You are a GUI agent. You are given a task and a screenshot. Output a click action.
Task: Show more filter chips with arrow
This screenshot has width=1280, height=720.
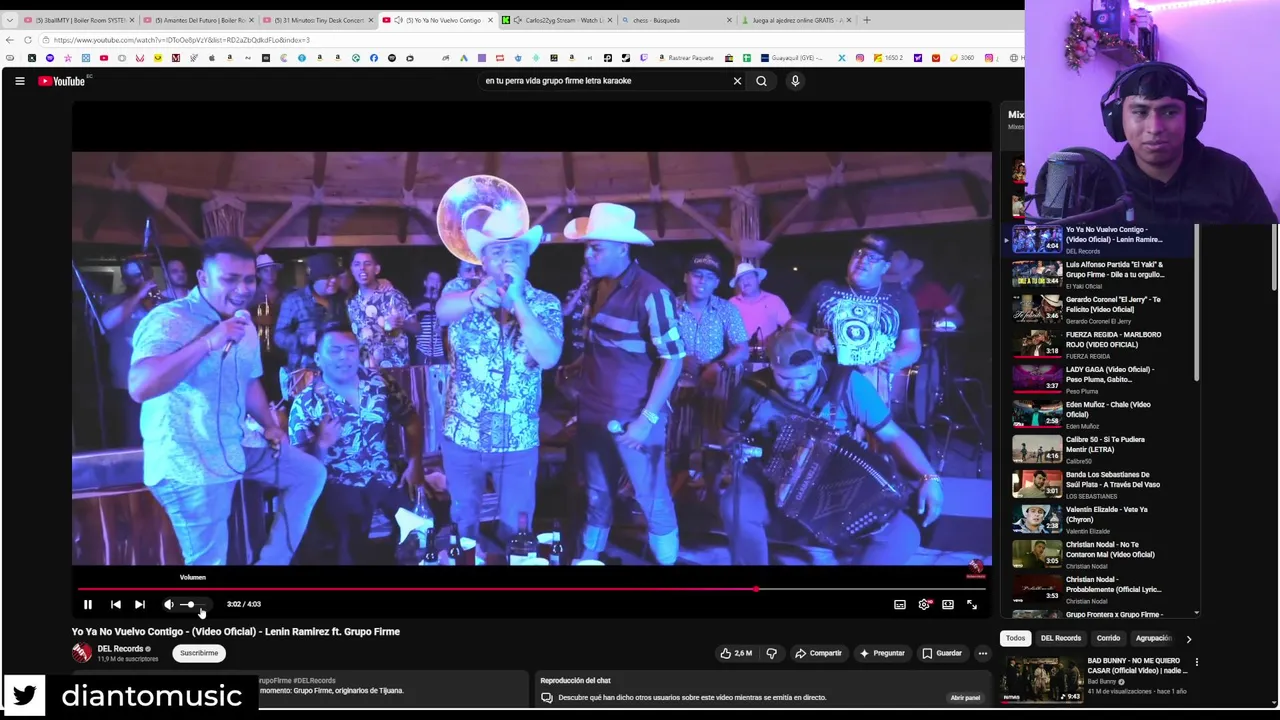1188,638
